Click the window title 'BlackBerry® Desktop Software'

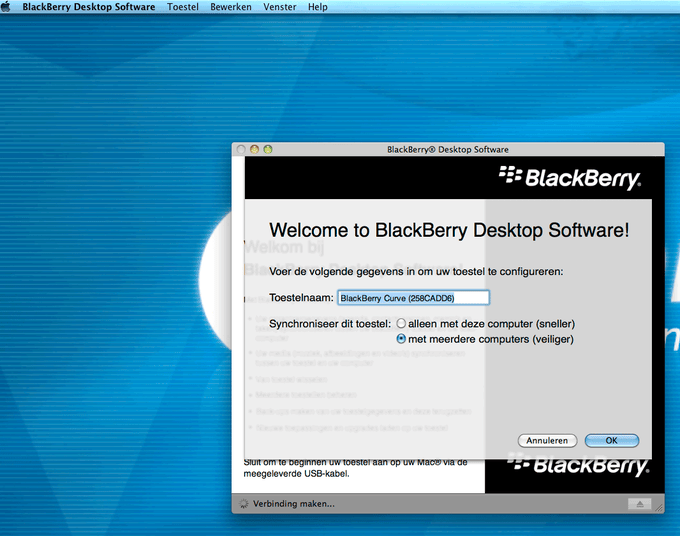(448, 150)
